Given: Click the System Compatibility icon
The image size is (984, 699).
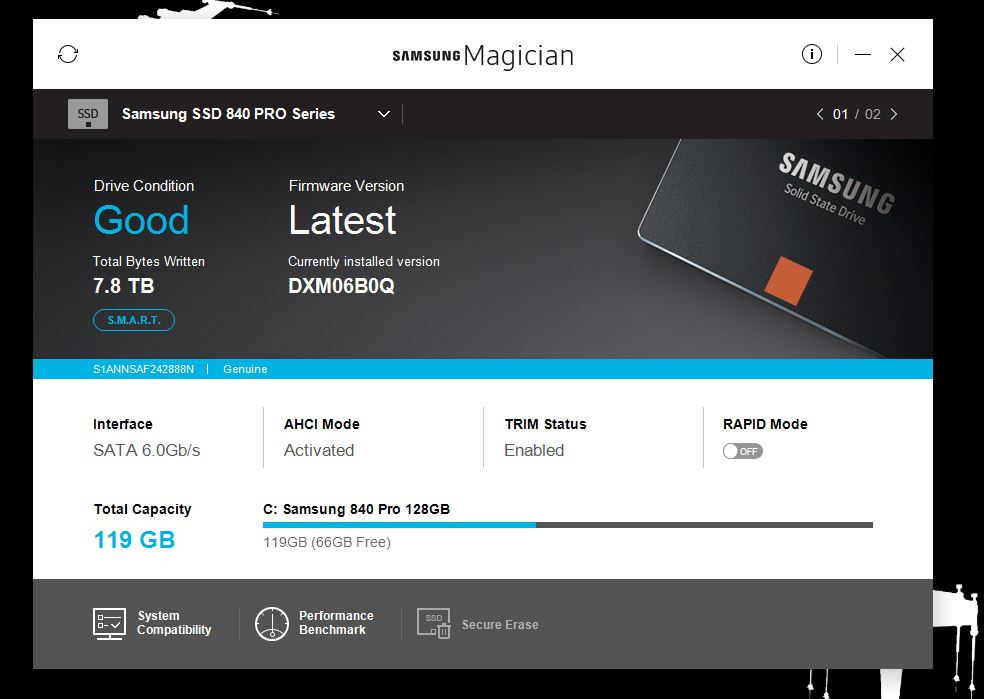Looking at the screenshot, I should coord(109,624).
